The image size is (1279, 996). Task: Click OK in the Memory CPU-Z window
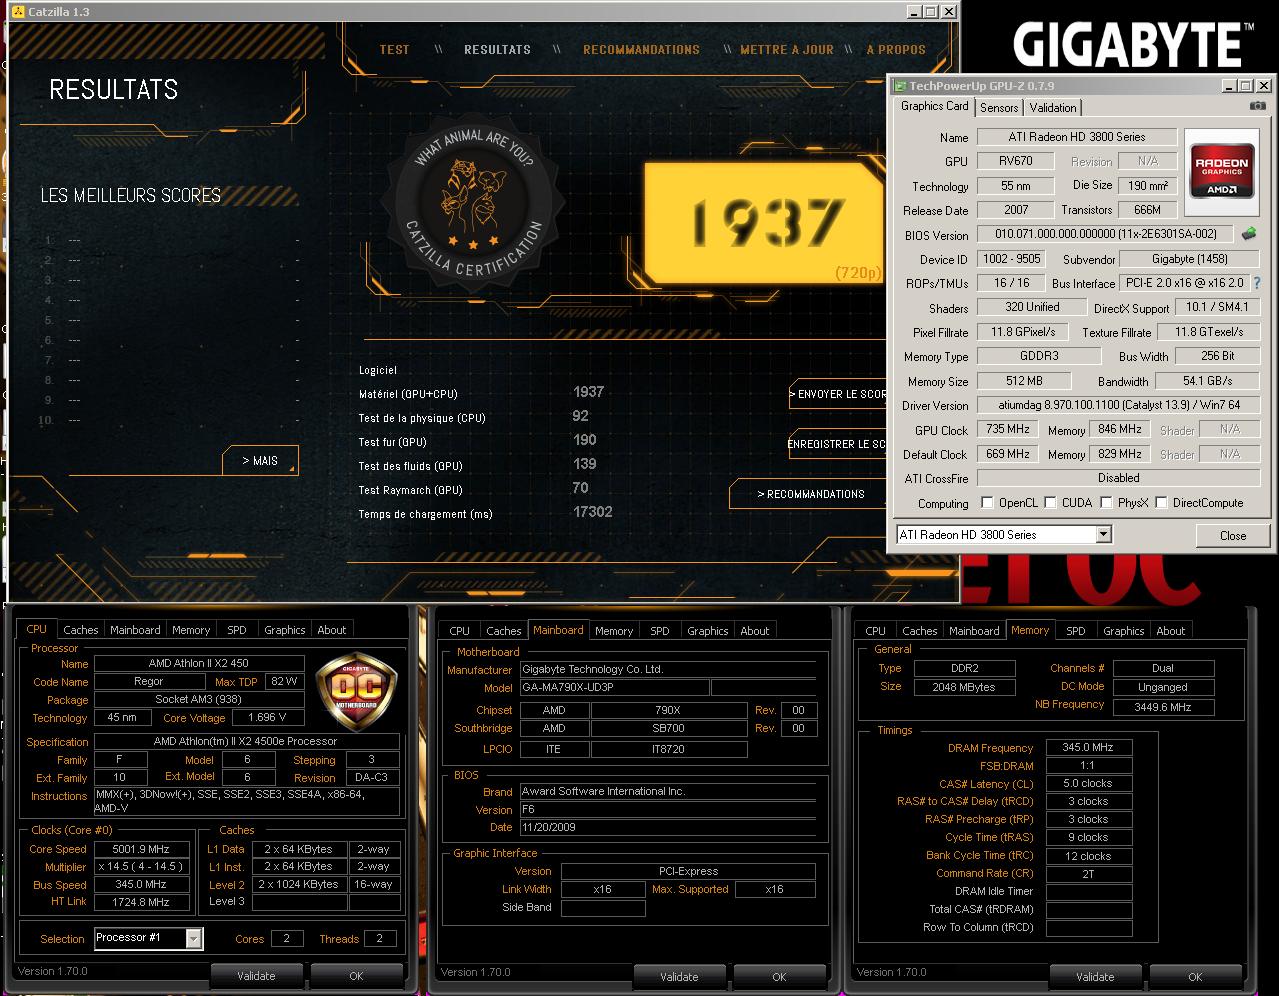[1195, 977]
